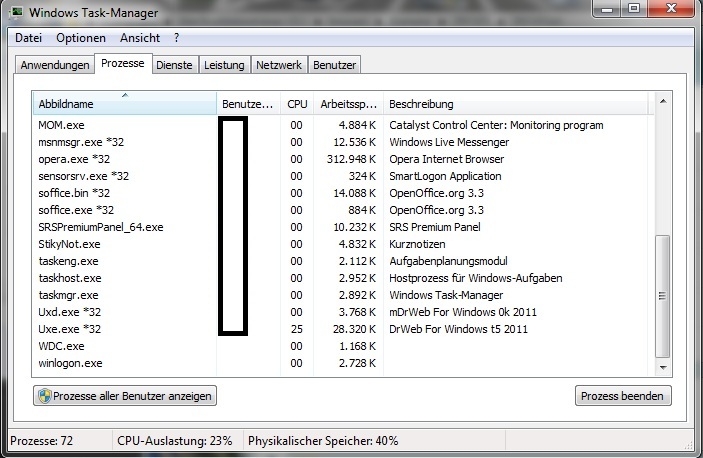
Task: Click DrWeb For Windows t5 2011
Action: [x=458, y=329]
